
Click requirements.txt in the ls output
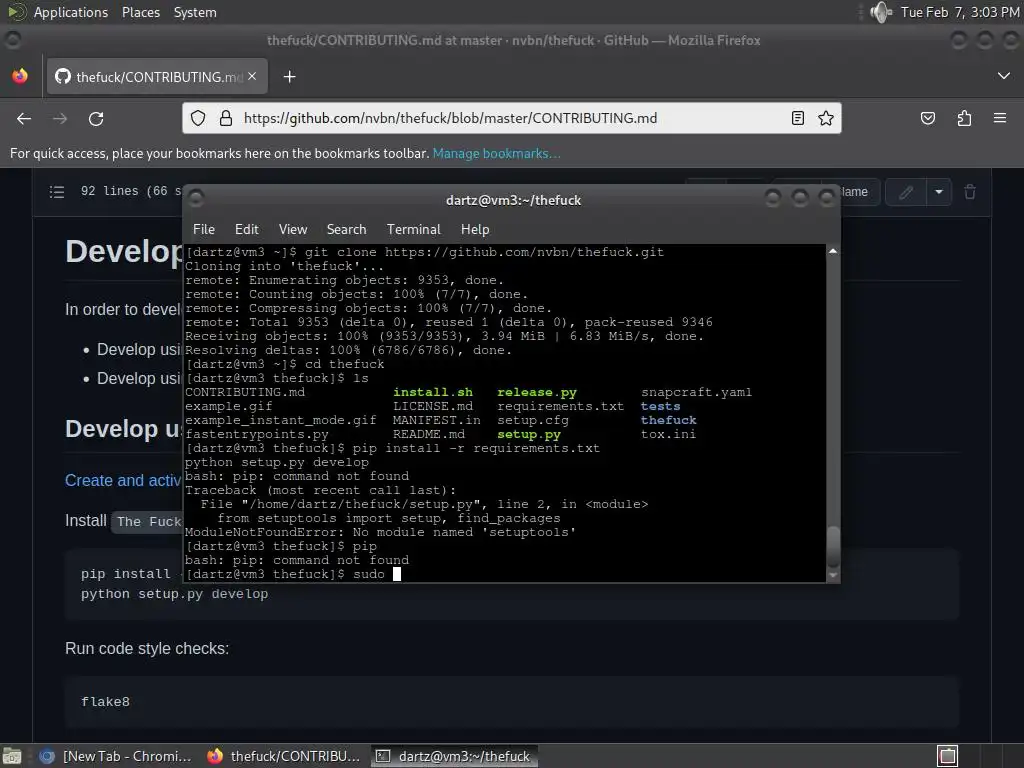coord(560,406)
